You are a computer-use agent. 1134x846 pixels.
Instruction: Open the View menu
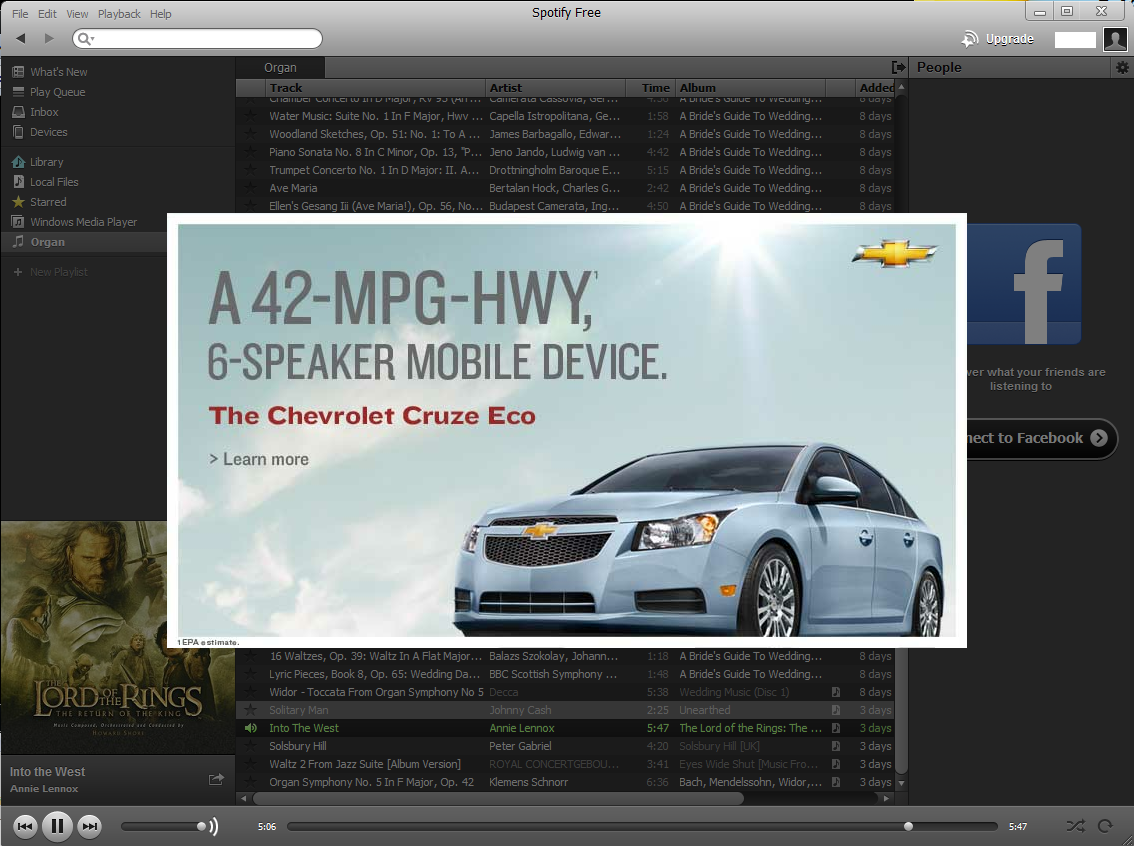coord(77,14)
